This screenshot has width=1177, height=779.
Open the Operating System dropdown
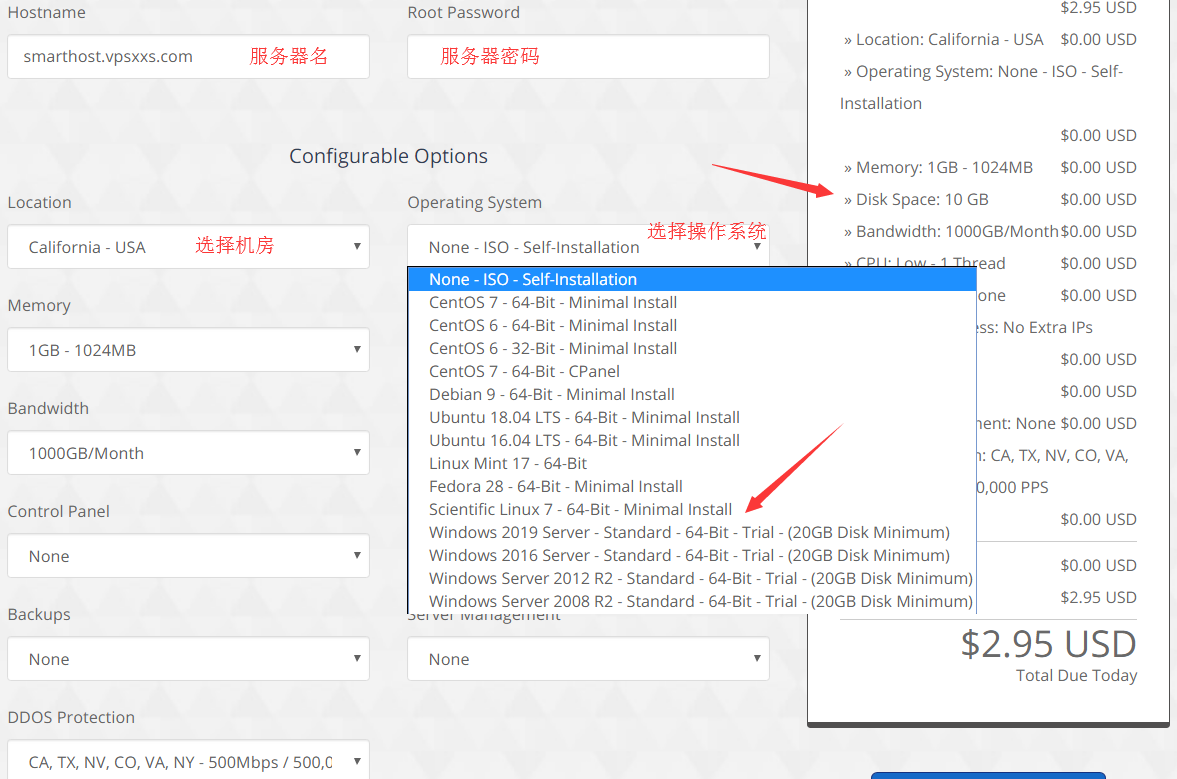pos(588,247)
